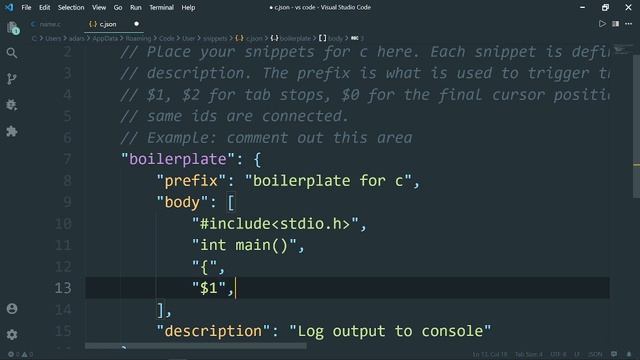Screen dimensions: 640x360
Task: Open the Extensions view
Action: [12, 131]
